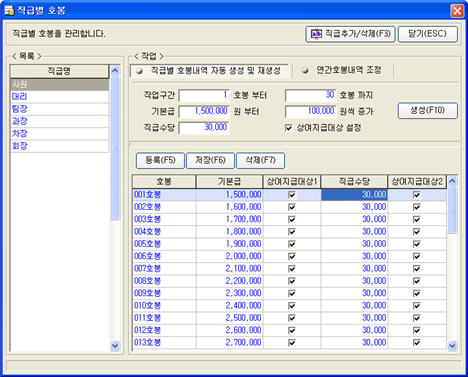Click the 생성(F10) button
The height and width of the screenshot is (377, 468).
[428, 111]
